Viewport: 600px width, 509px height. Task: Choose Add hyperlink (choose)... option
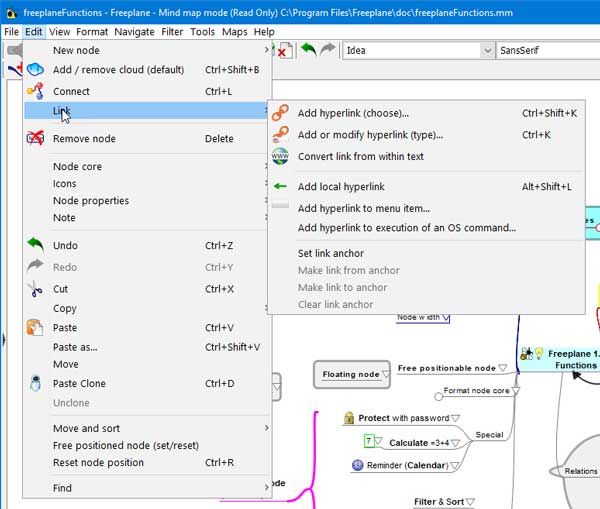coord(426,113)
